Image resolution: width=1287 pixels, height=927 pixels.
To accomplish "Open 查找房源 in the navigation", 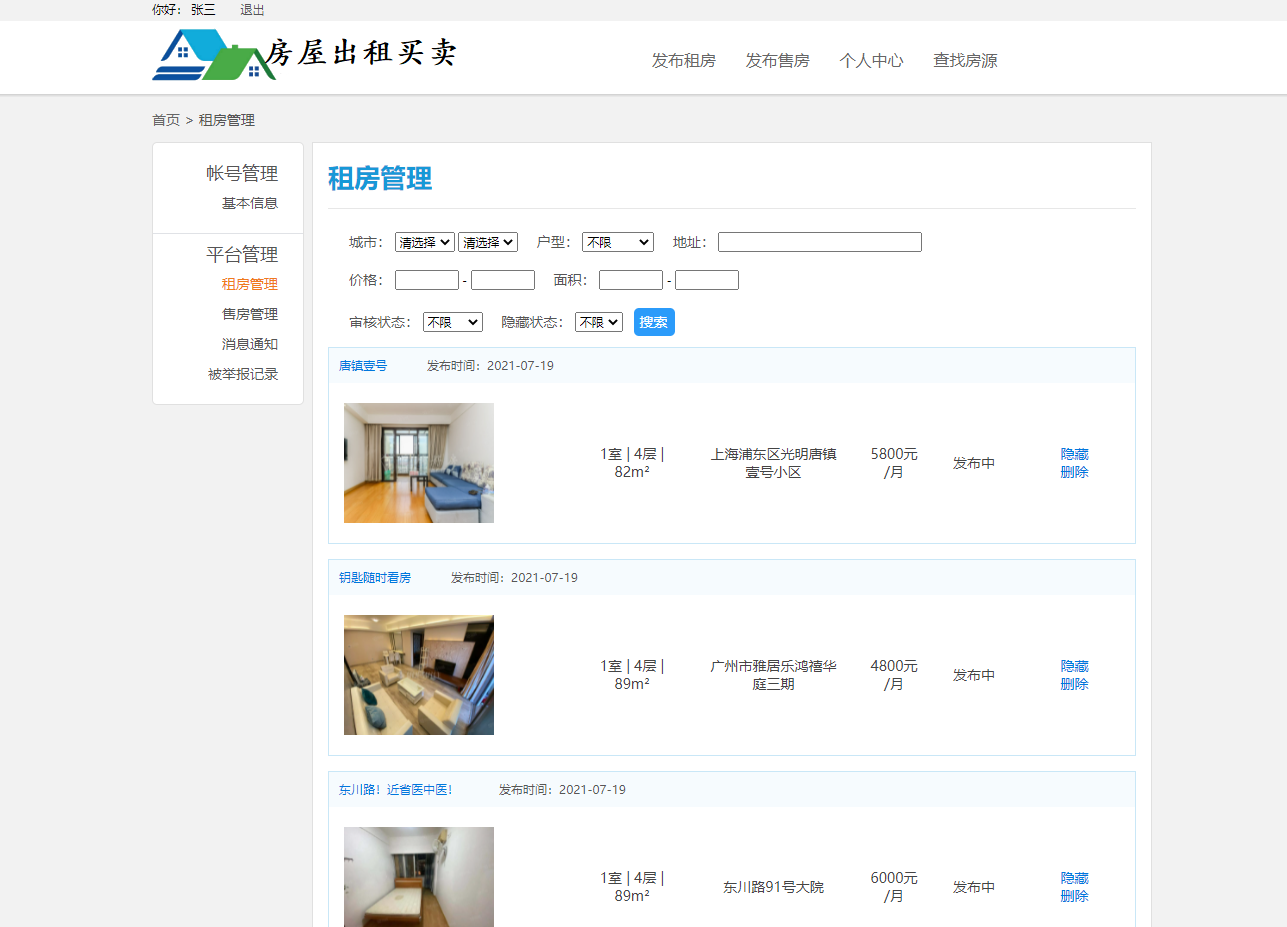I will click(x=964, y=60).
